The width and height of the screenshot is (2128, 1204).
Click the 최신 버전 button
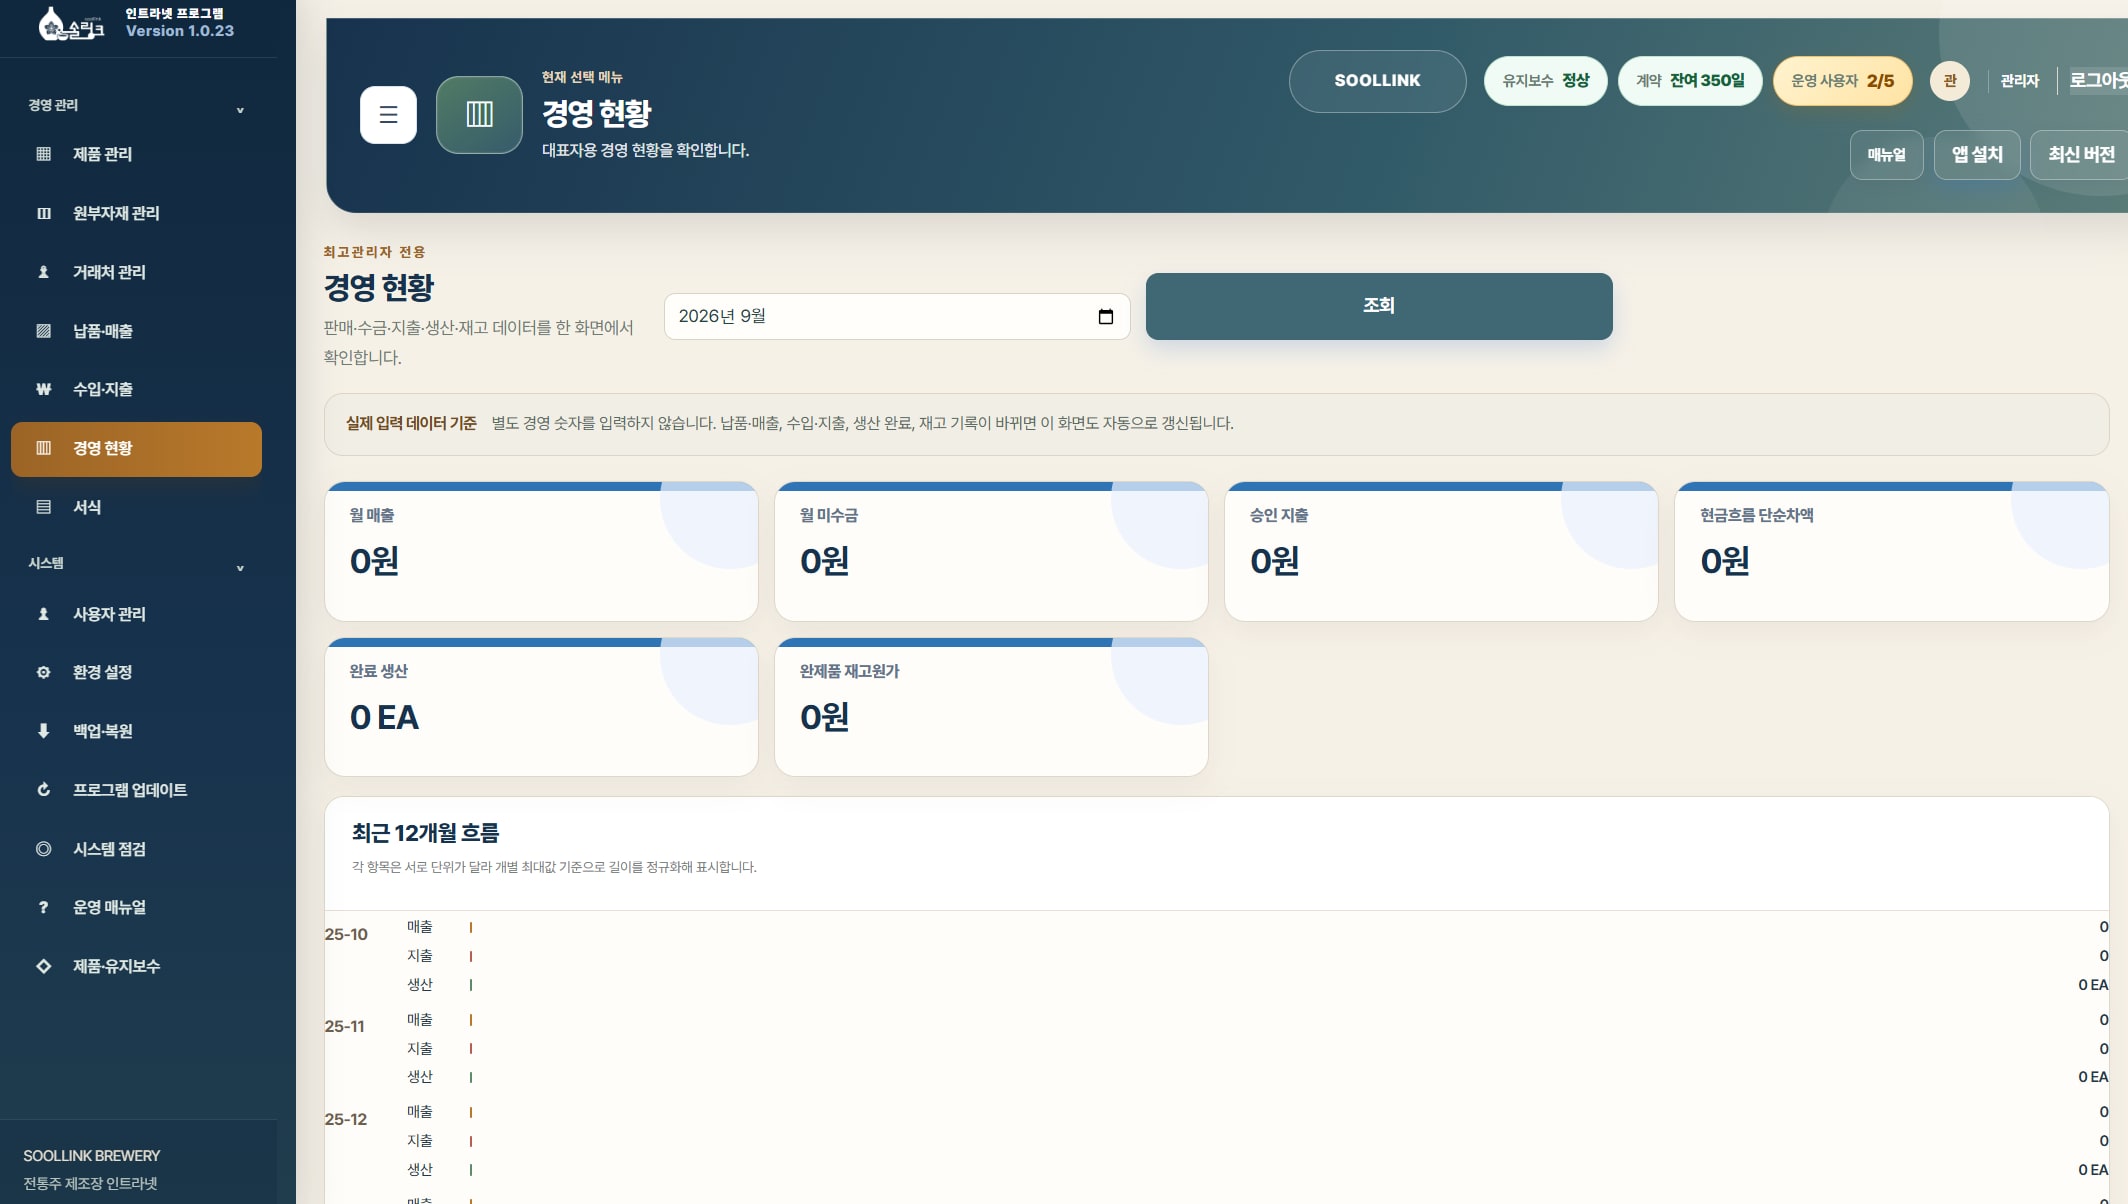coord(2080,155)
